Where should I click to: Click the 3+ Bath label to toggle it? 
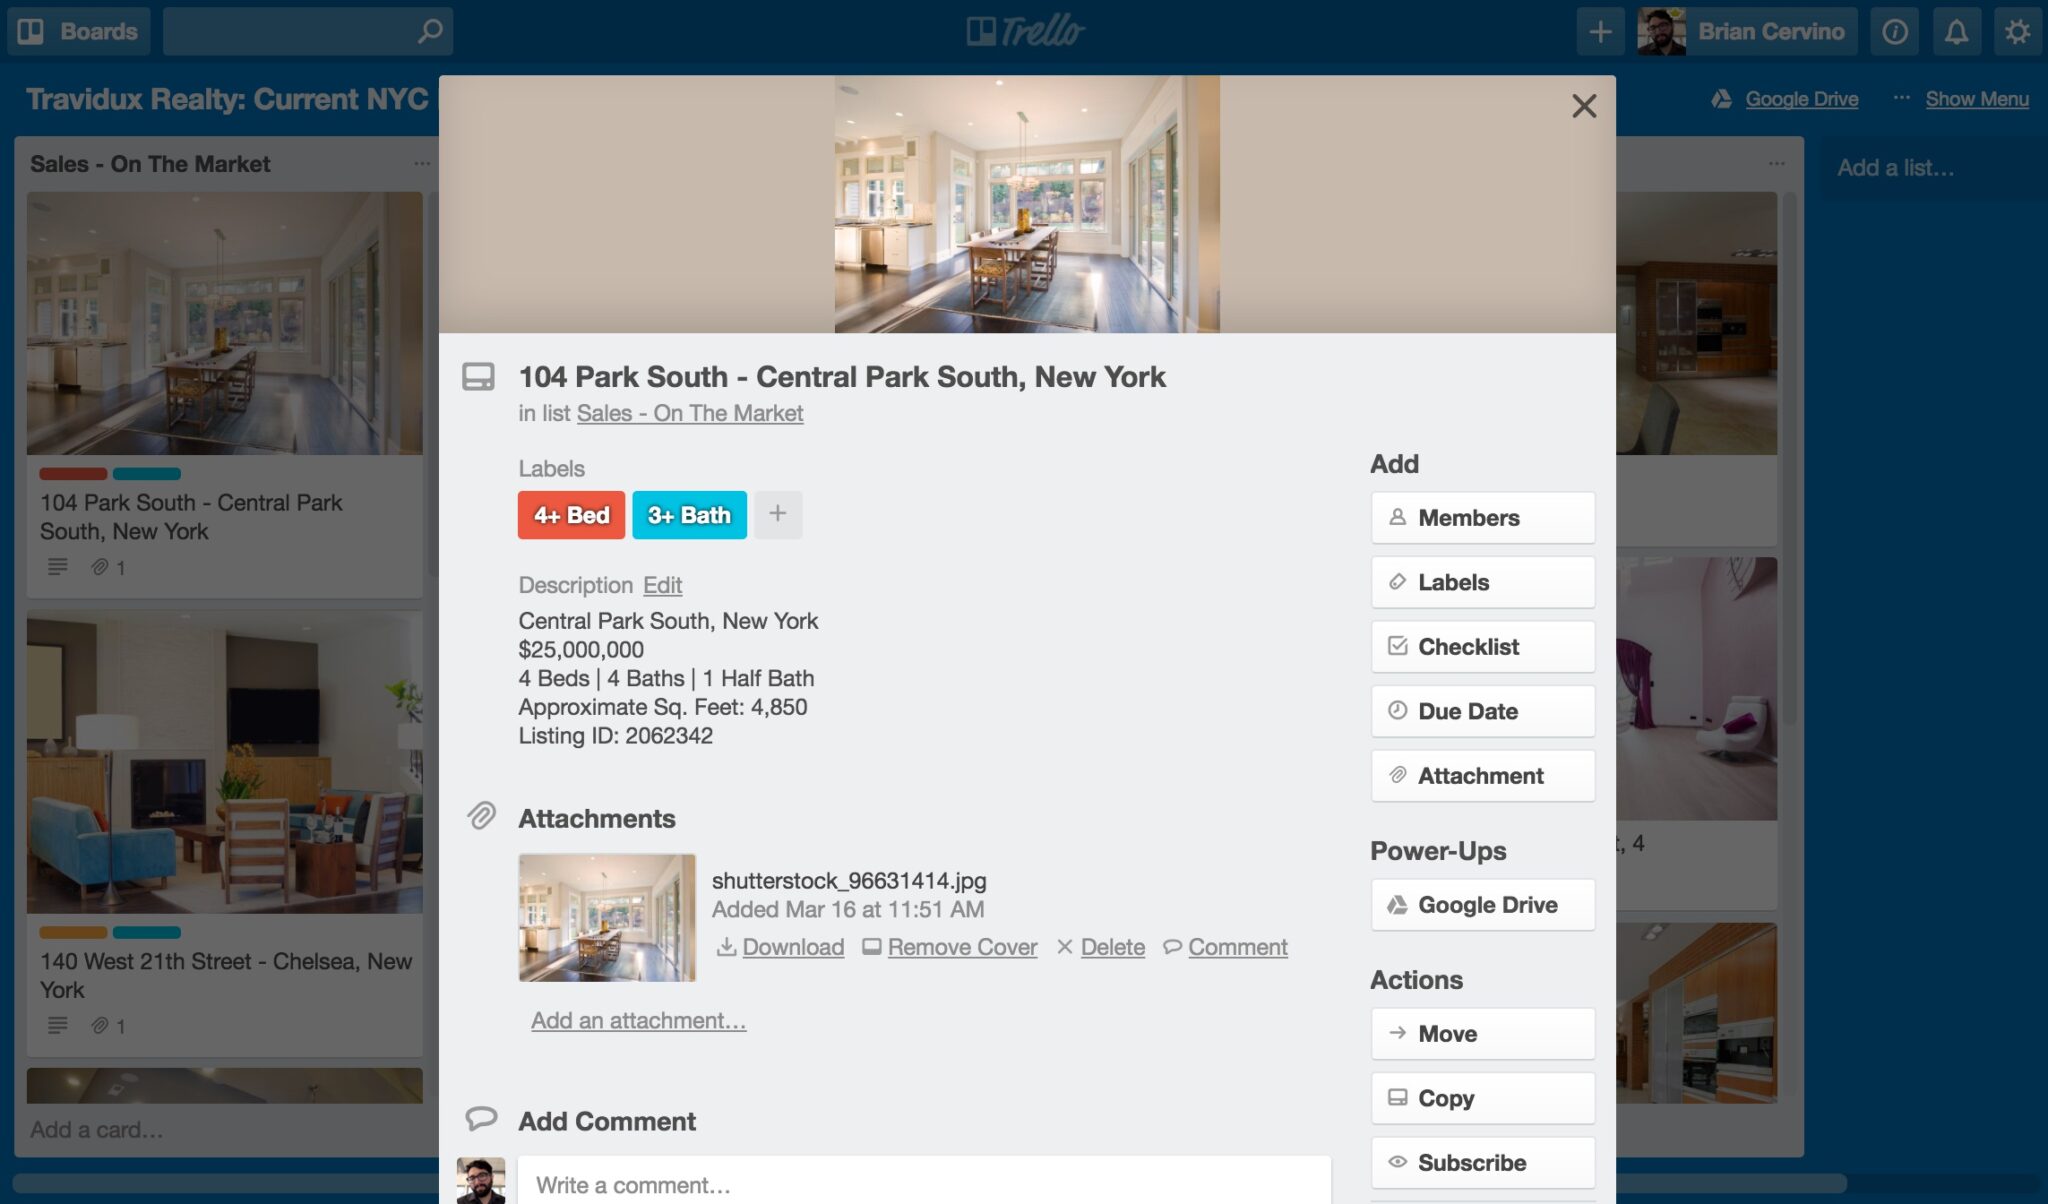click(689, 513)
